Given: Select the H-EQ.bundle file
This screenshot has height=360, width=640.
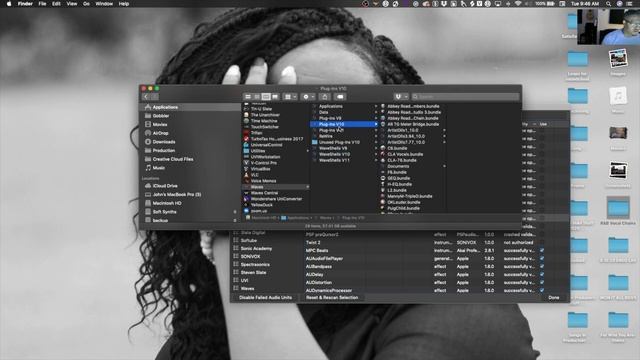Looking at the screenshot, I should 399,184.
